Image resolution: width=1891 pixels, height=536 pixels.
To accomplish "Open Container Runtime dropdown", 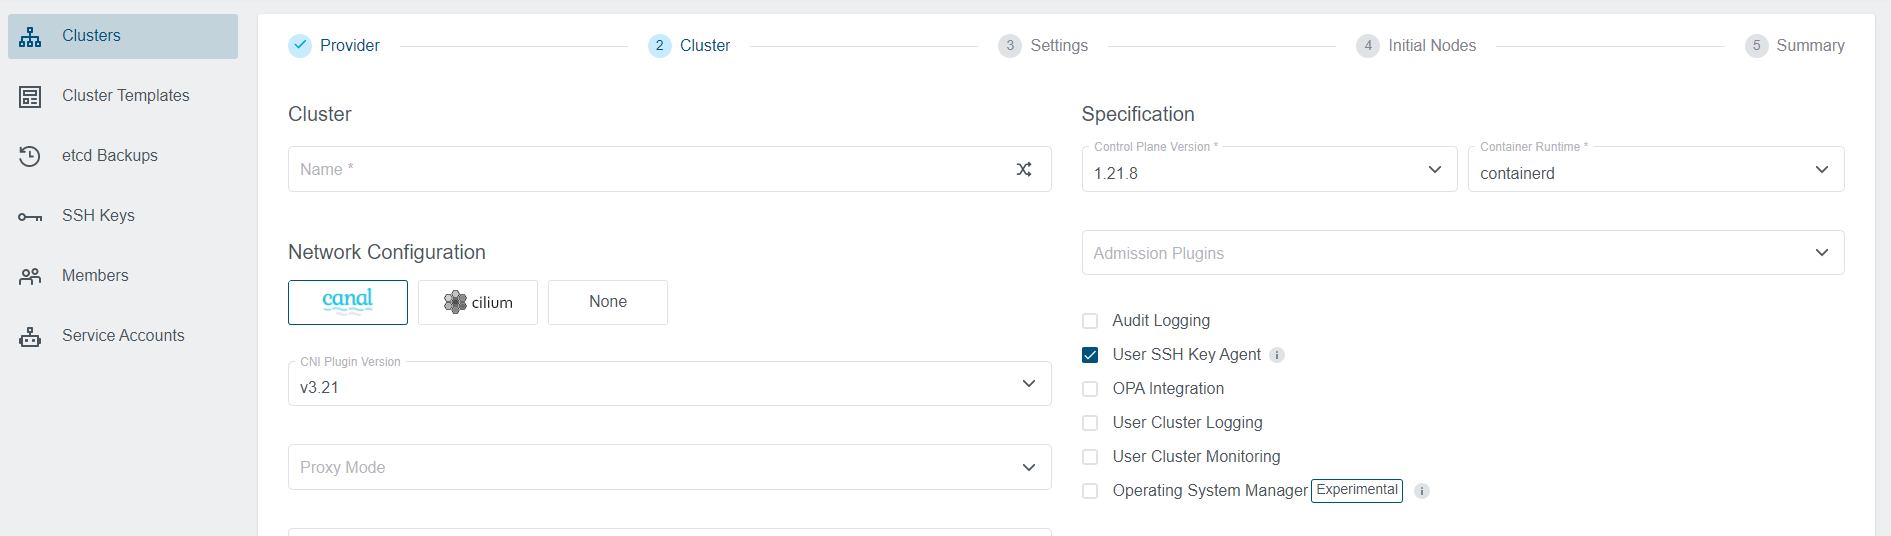I will coord(1656,169).
